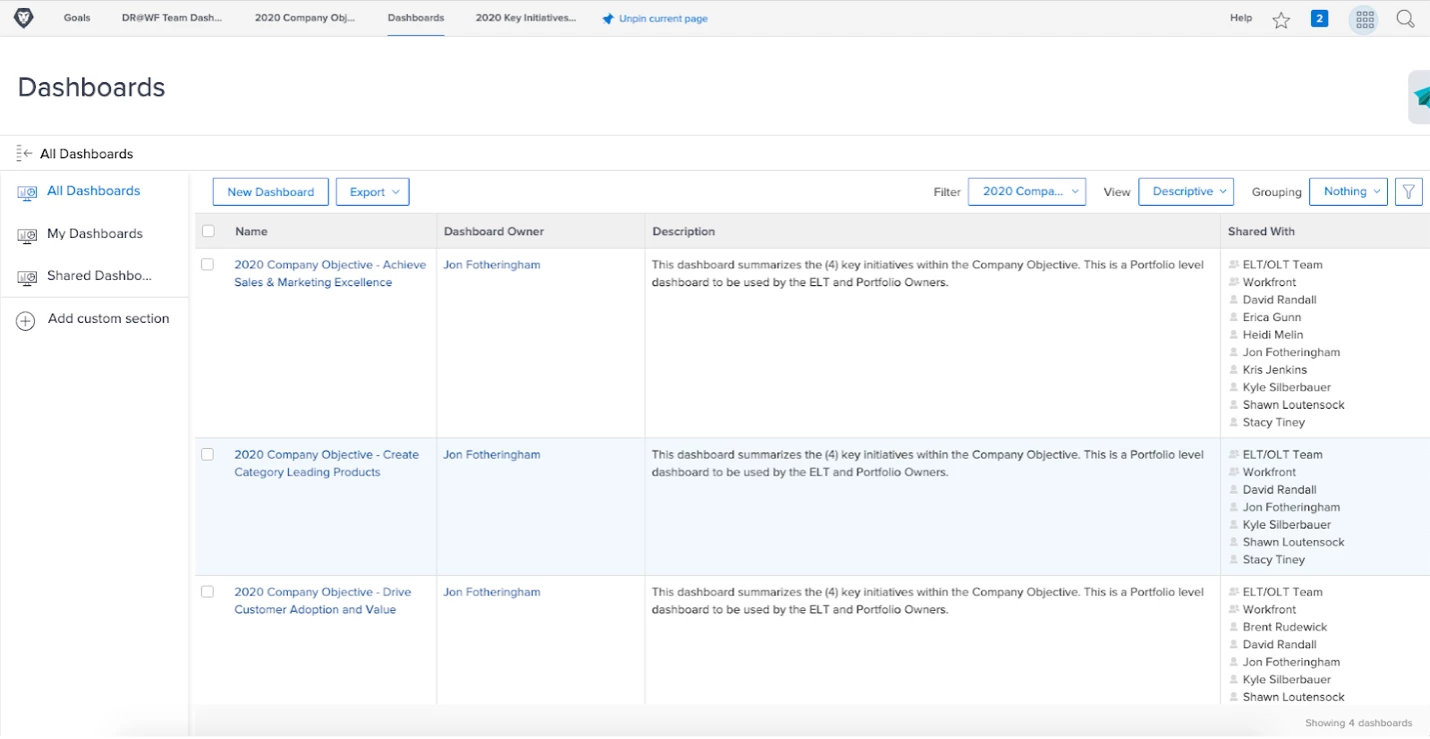Viewport: 1430px width, 739px height.
Task: Click the Workfront lion logo
Action: tap(23, 18)
